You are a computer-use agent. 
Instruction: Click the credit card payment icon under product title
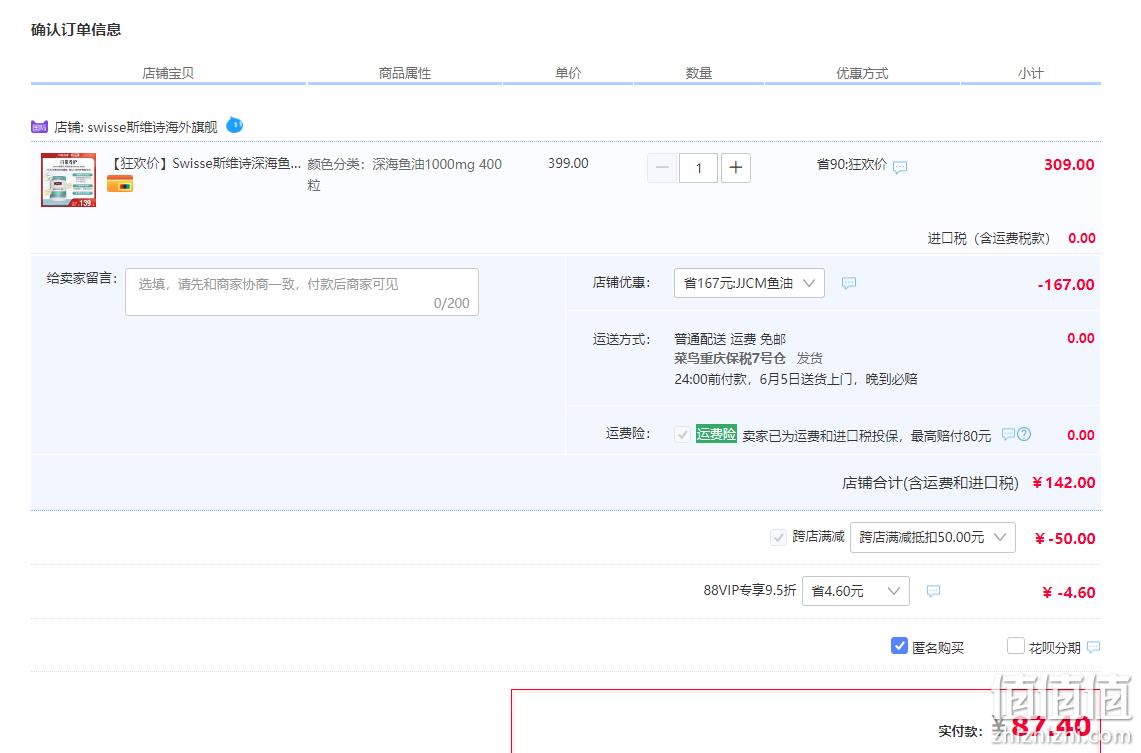(x=120, y=185)
